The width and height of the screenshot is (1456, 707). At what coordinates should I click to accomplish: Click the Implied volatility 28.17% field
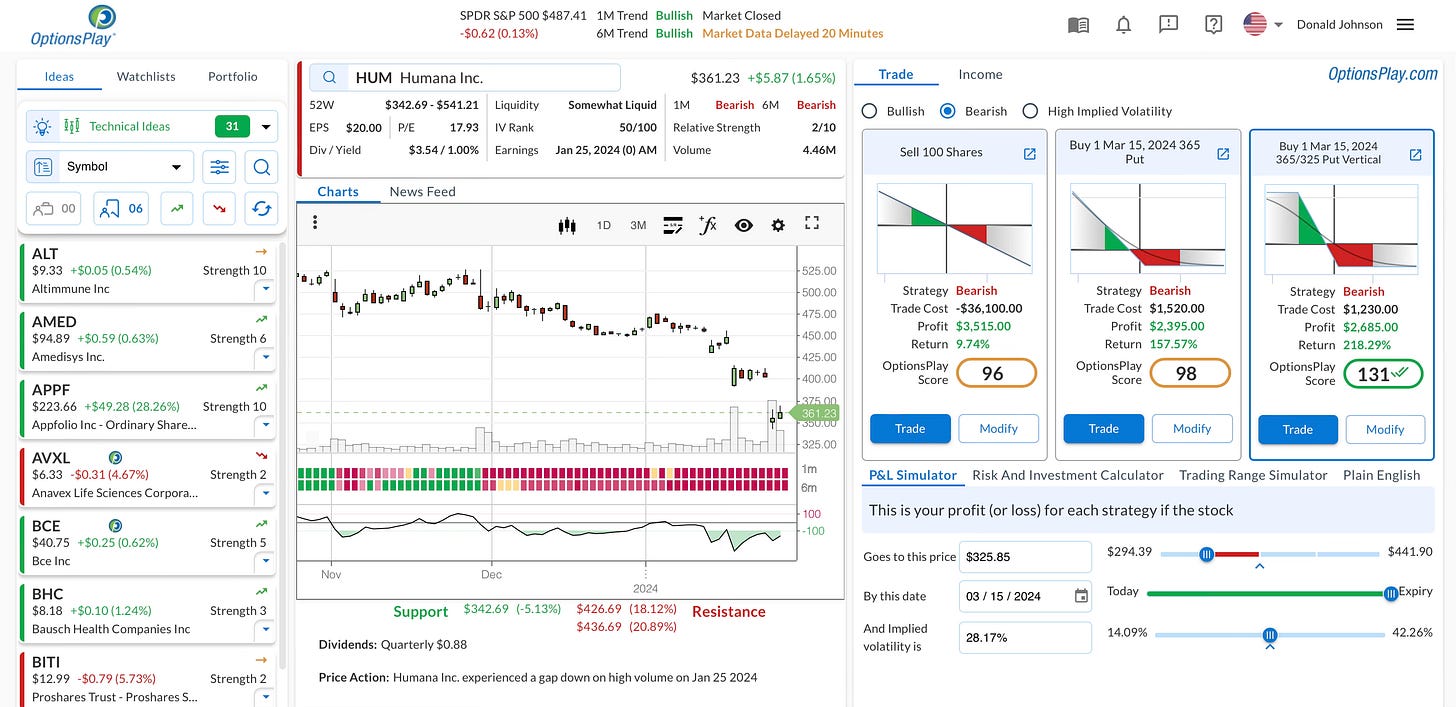click(1025, 637)
